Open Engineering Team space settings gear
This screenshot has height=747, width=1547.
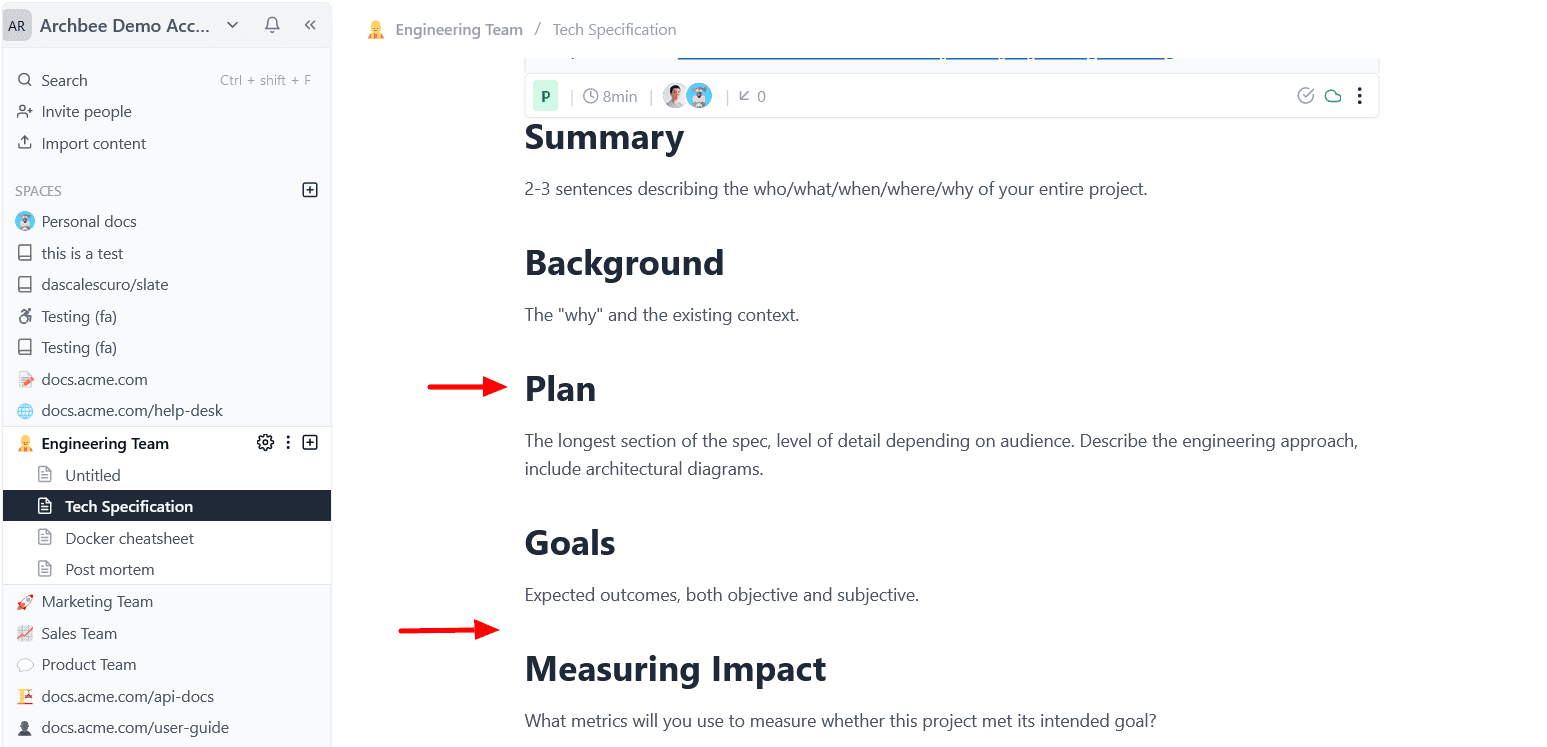(x=265, y=443)
